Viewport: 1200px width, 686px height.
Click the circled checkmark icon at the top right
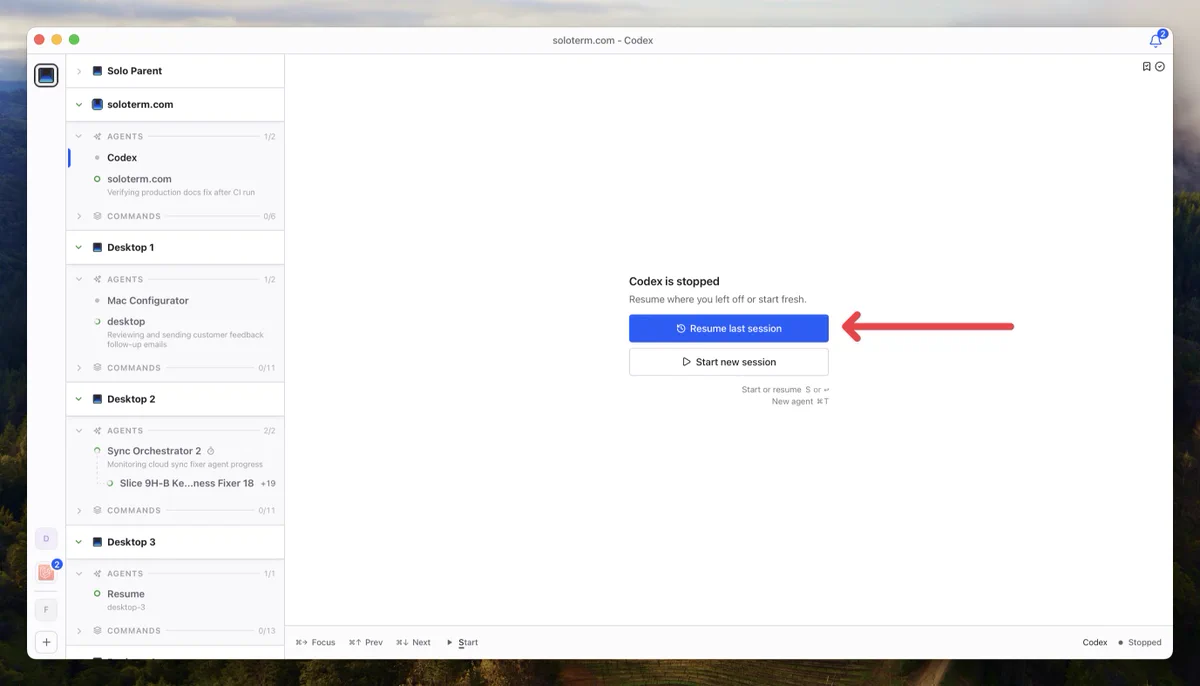pos(1160,67)
